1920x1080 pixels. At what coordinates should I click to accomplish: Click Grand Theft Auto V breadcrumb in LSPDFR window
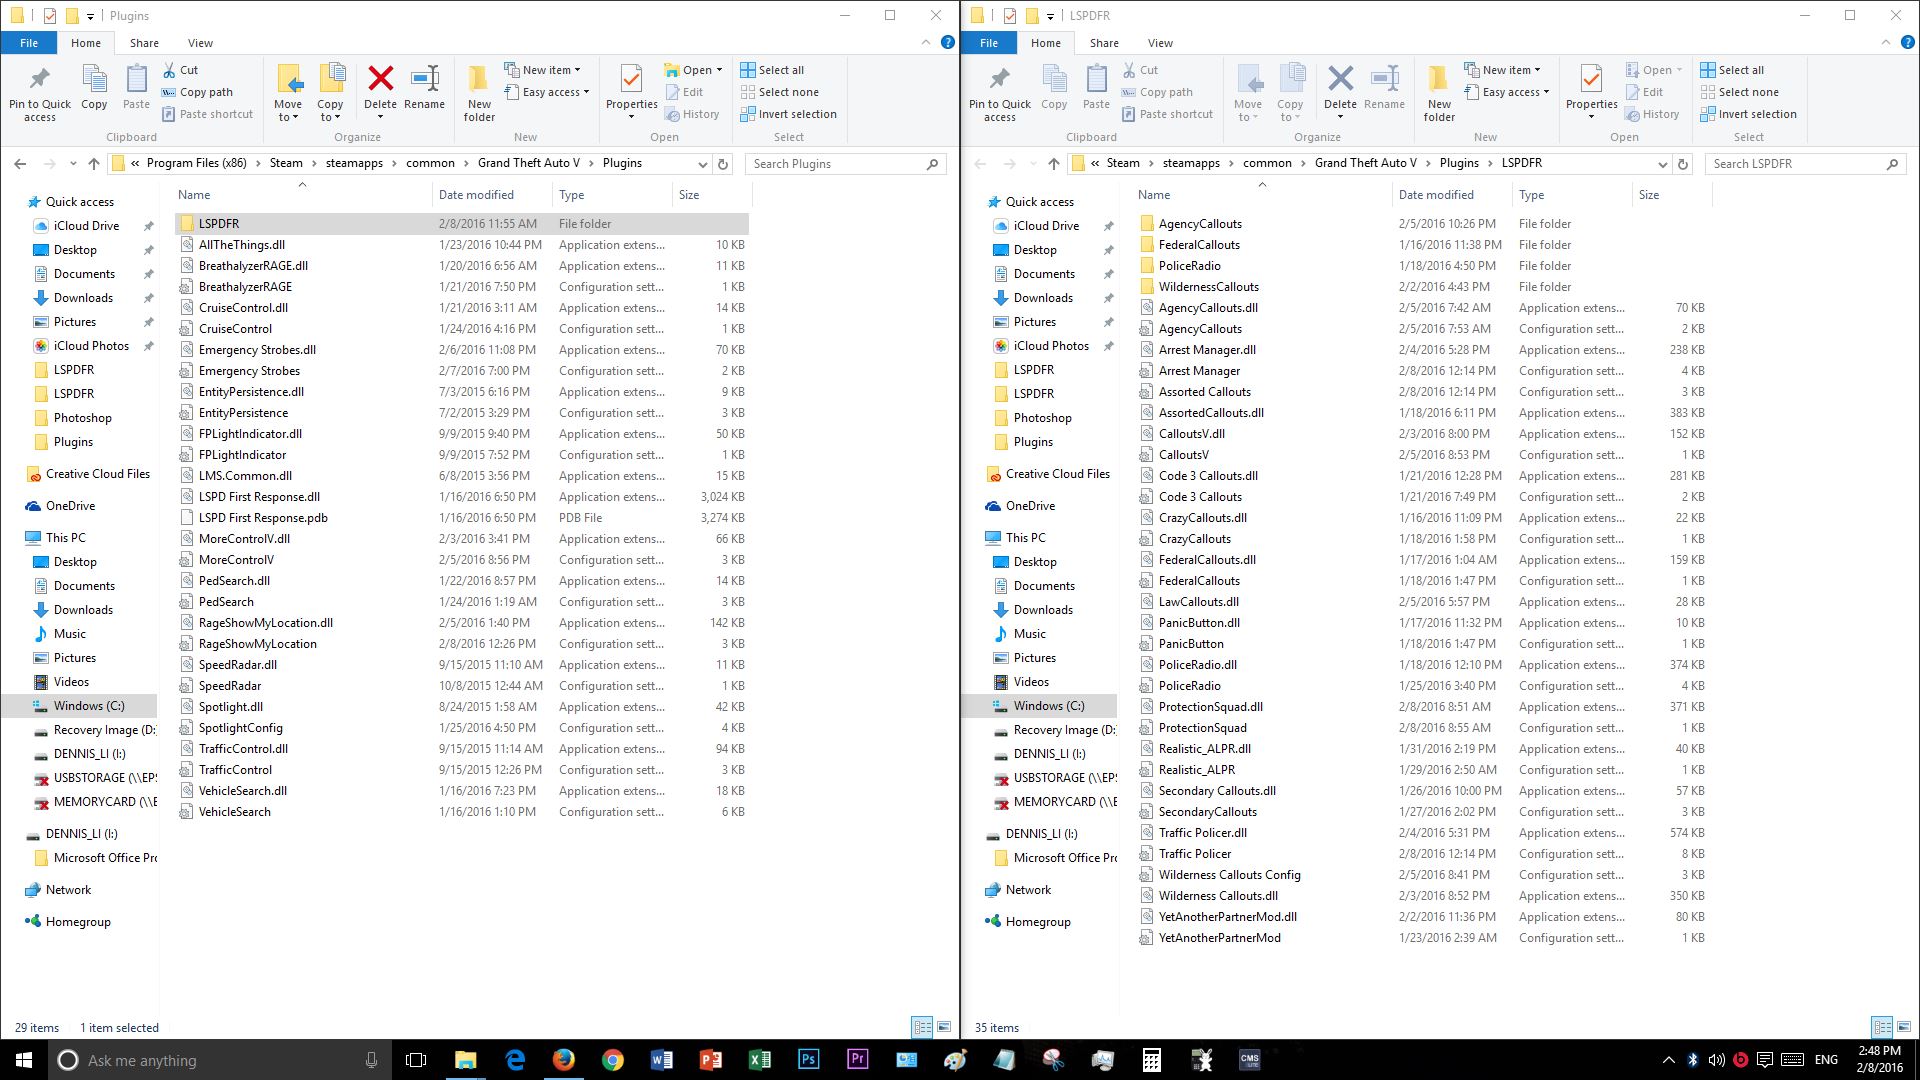1365,163
